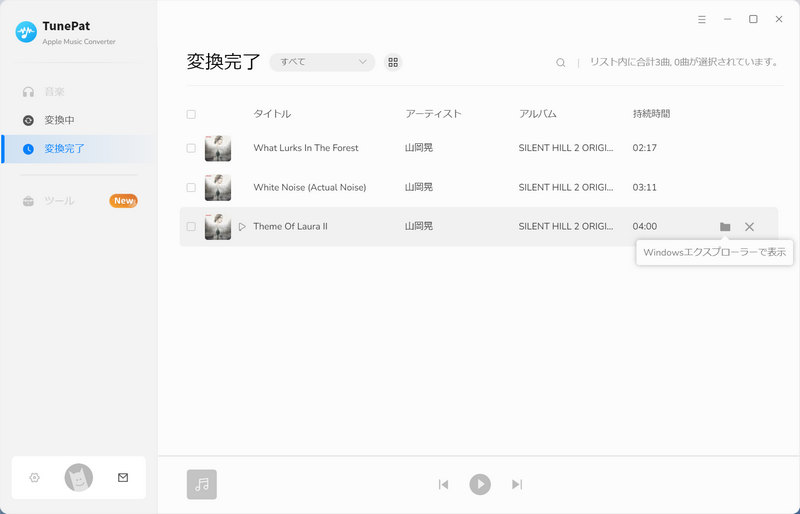The width and height of the screenshot is (800, 514).
Task: Select the 変換完了 sidebar item
Action: click(79, 149)
